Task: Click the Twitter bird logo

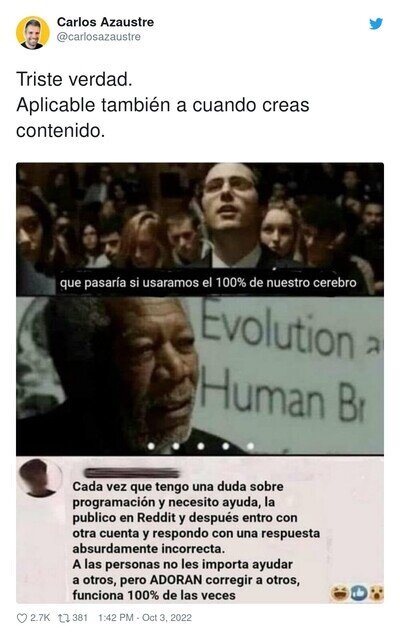Action: [x=376, y=24]
